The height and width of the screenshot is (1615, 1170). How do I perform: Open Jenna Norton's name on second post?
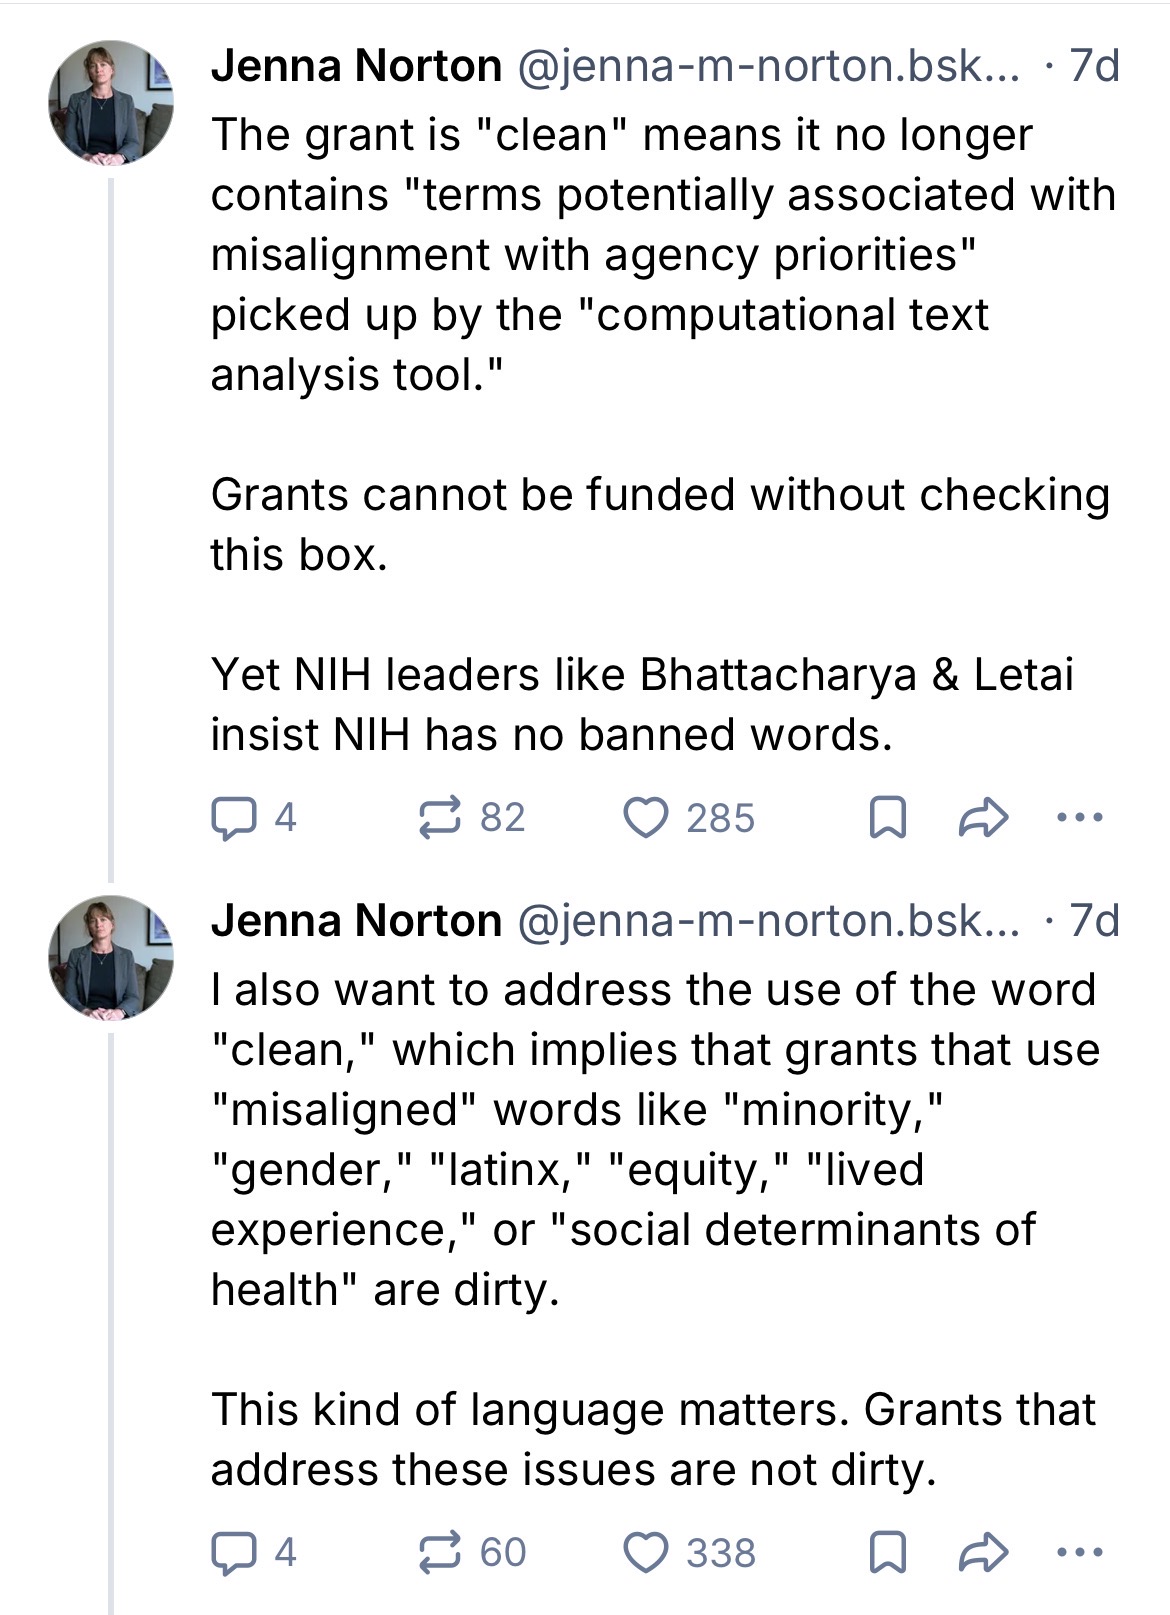pos(356,920)
